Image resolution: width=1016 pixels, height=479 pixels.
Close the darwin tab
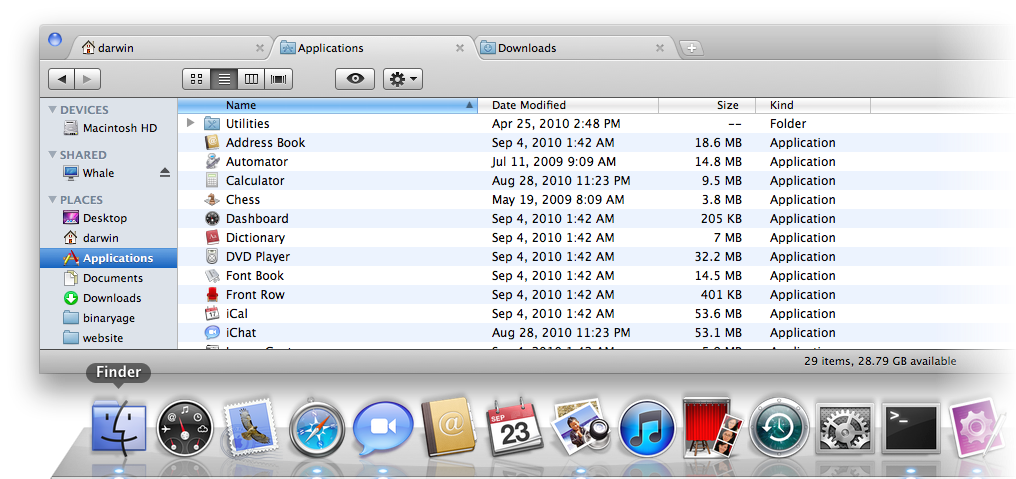click(x=260, y=48)
